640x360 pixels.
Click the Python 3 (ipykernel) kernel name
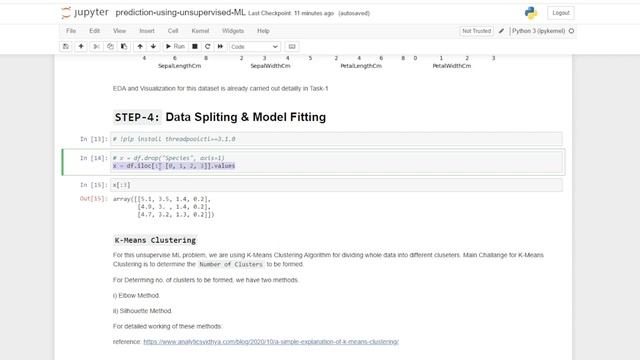[538, 31]
